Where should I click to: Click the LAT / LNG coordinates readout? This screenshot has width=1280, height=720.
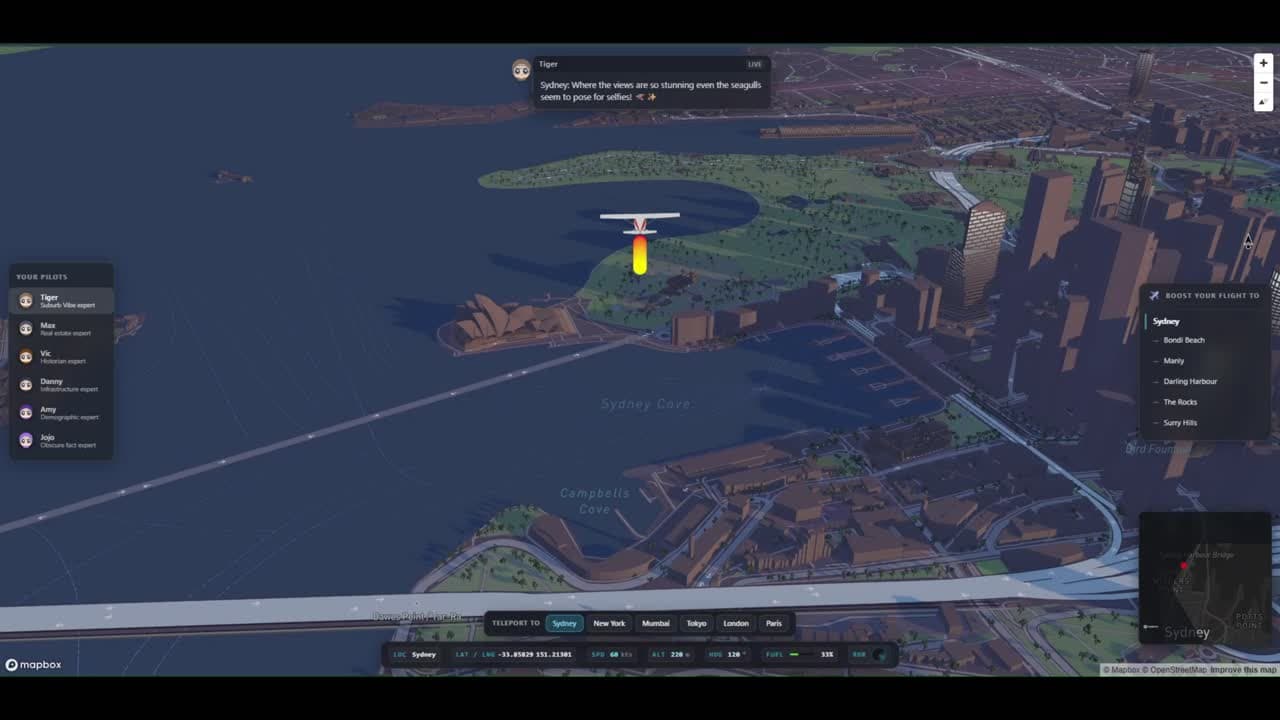pos(513,654)
